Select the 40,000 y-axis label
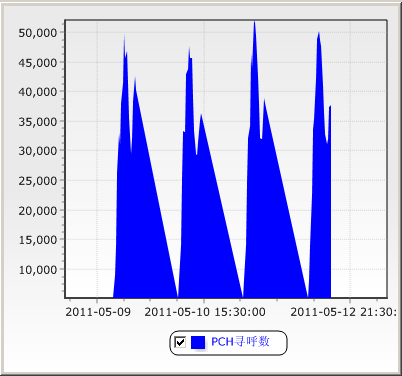402x376 pixels. (x=38, y=92)
